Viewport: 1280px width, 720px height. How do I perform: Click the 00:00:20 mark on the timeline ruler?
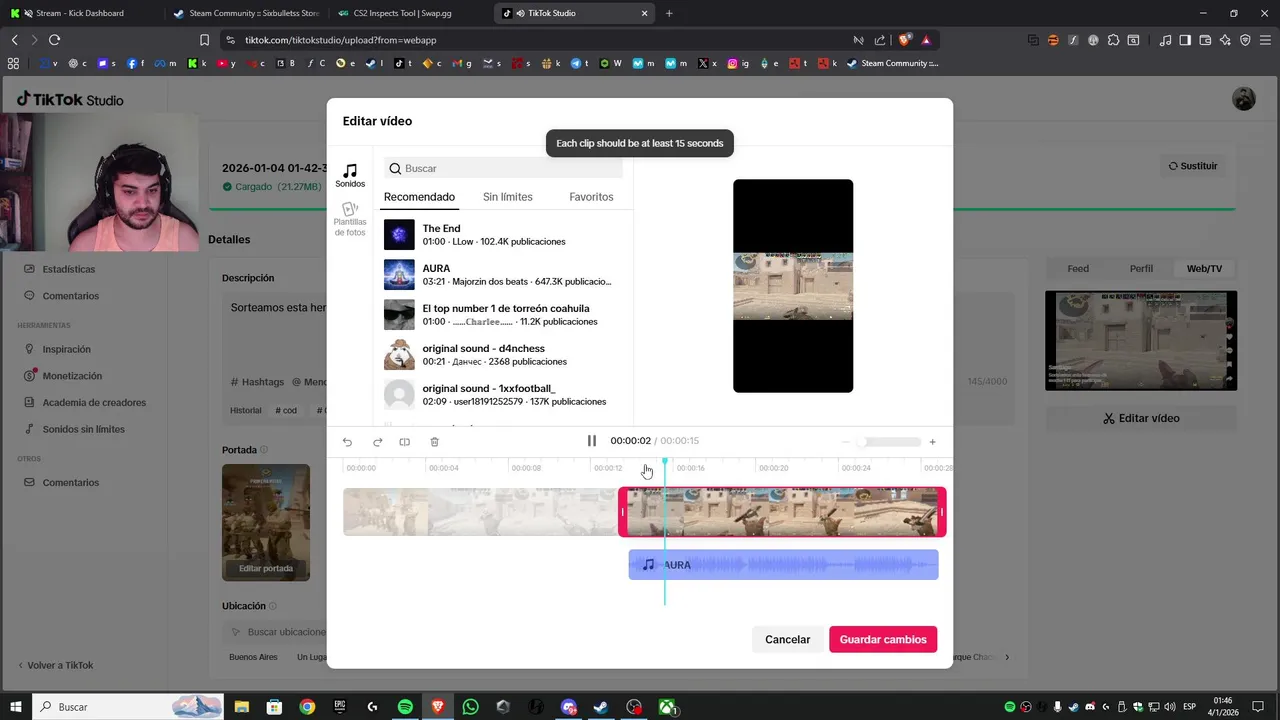click(x=773, y=468)
